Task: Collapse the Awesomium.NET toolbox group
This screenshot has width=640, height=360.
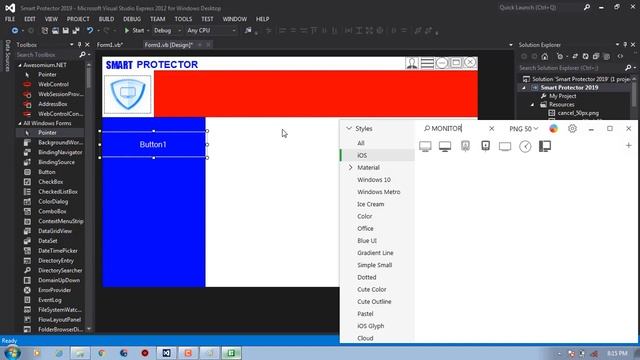Action: [x=20, y=65]
